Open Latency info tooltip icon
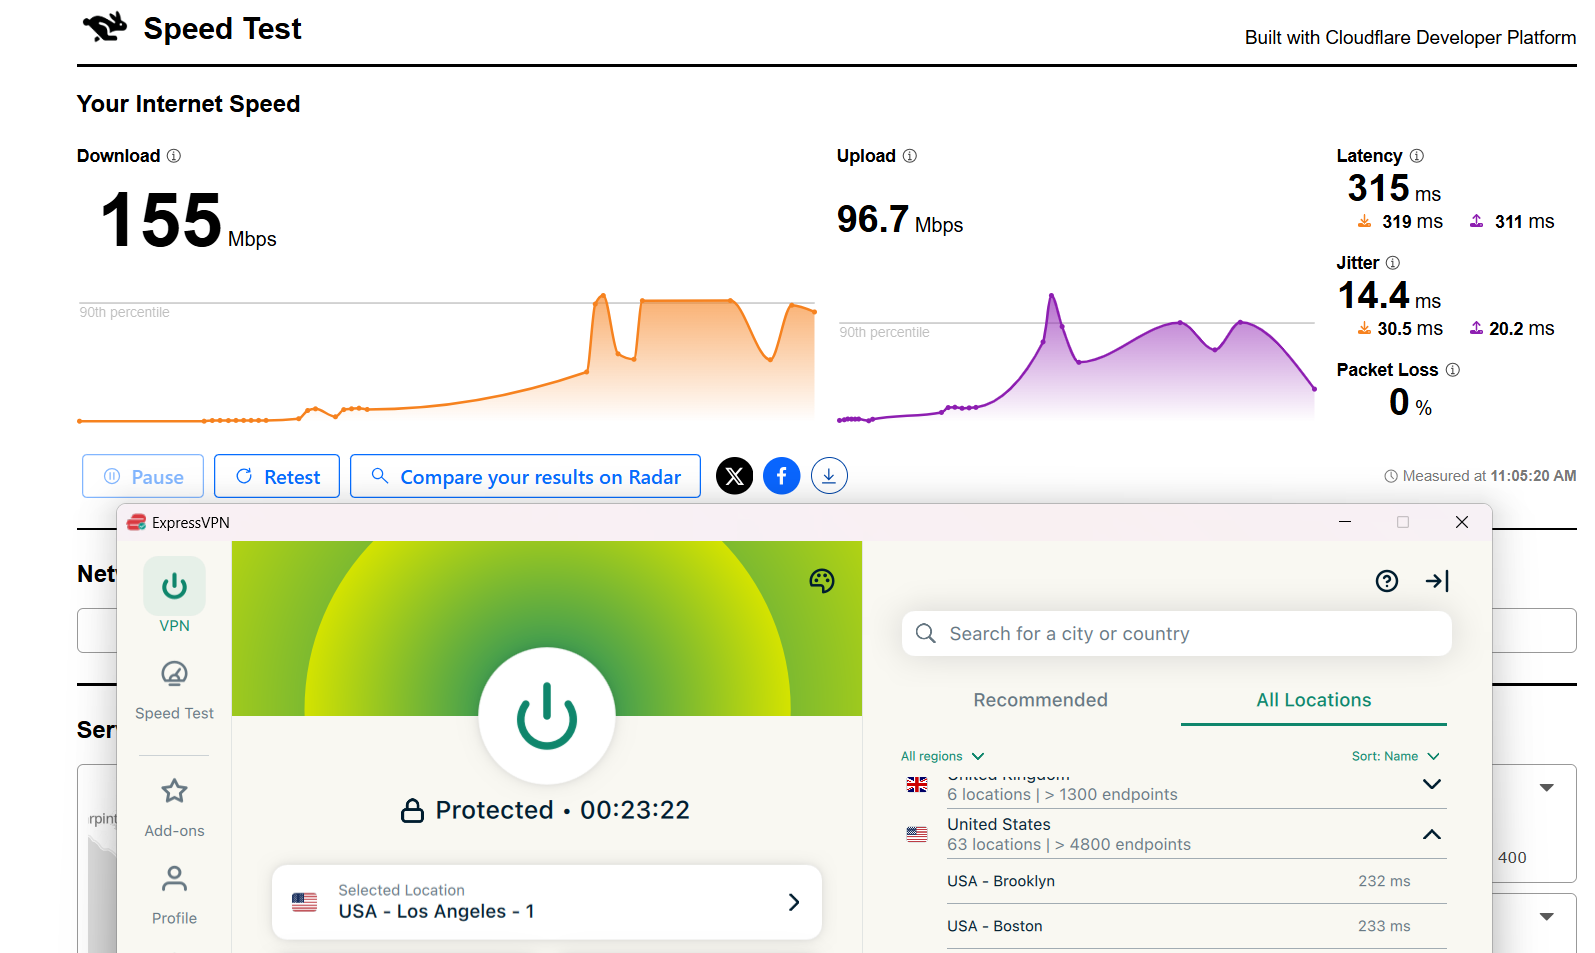The height and width of the screenshot is (953, 1595). click(x=1417, y=156)
